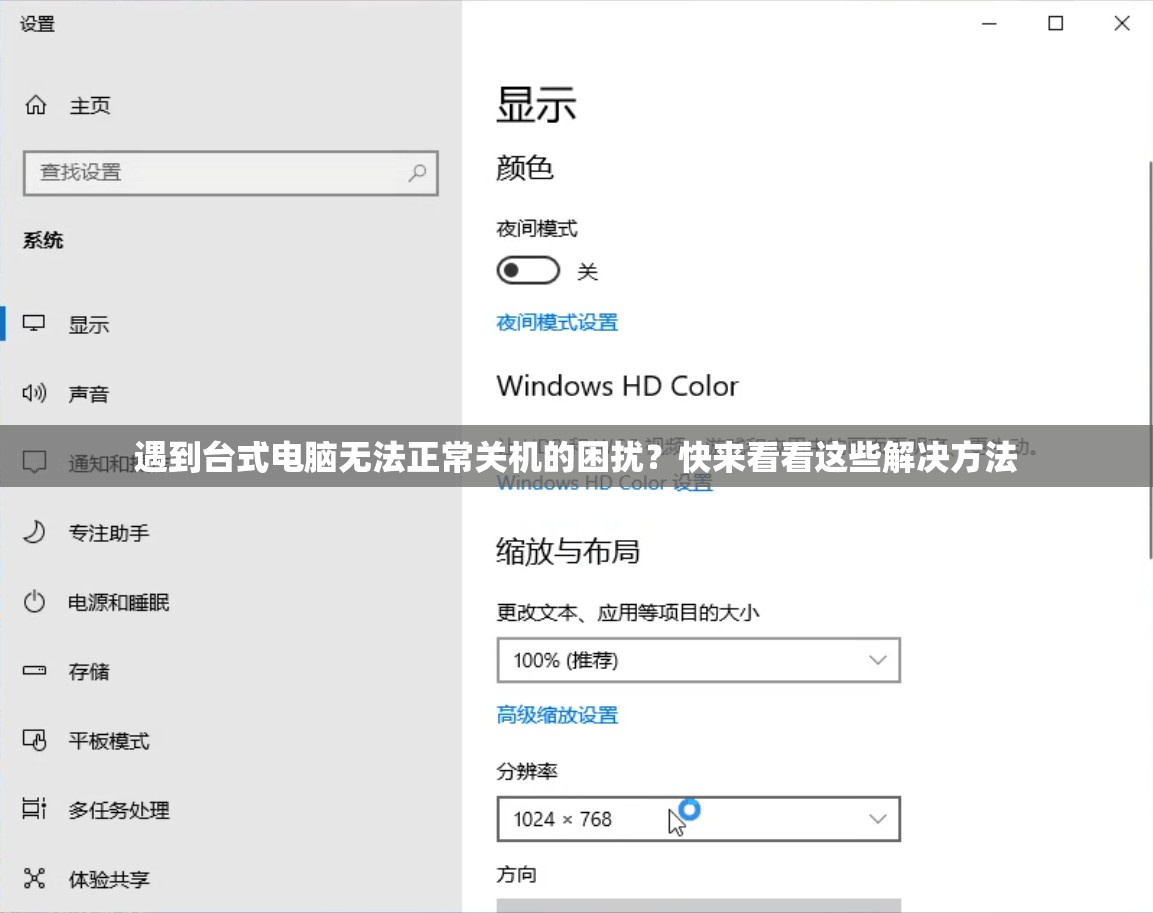This screenshot has height=913, width=1153.
Task: Click the monitor icon for 显示
Action: tap(34, 323)
